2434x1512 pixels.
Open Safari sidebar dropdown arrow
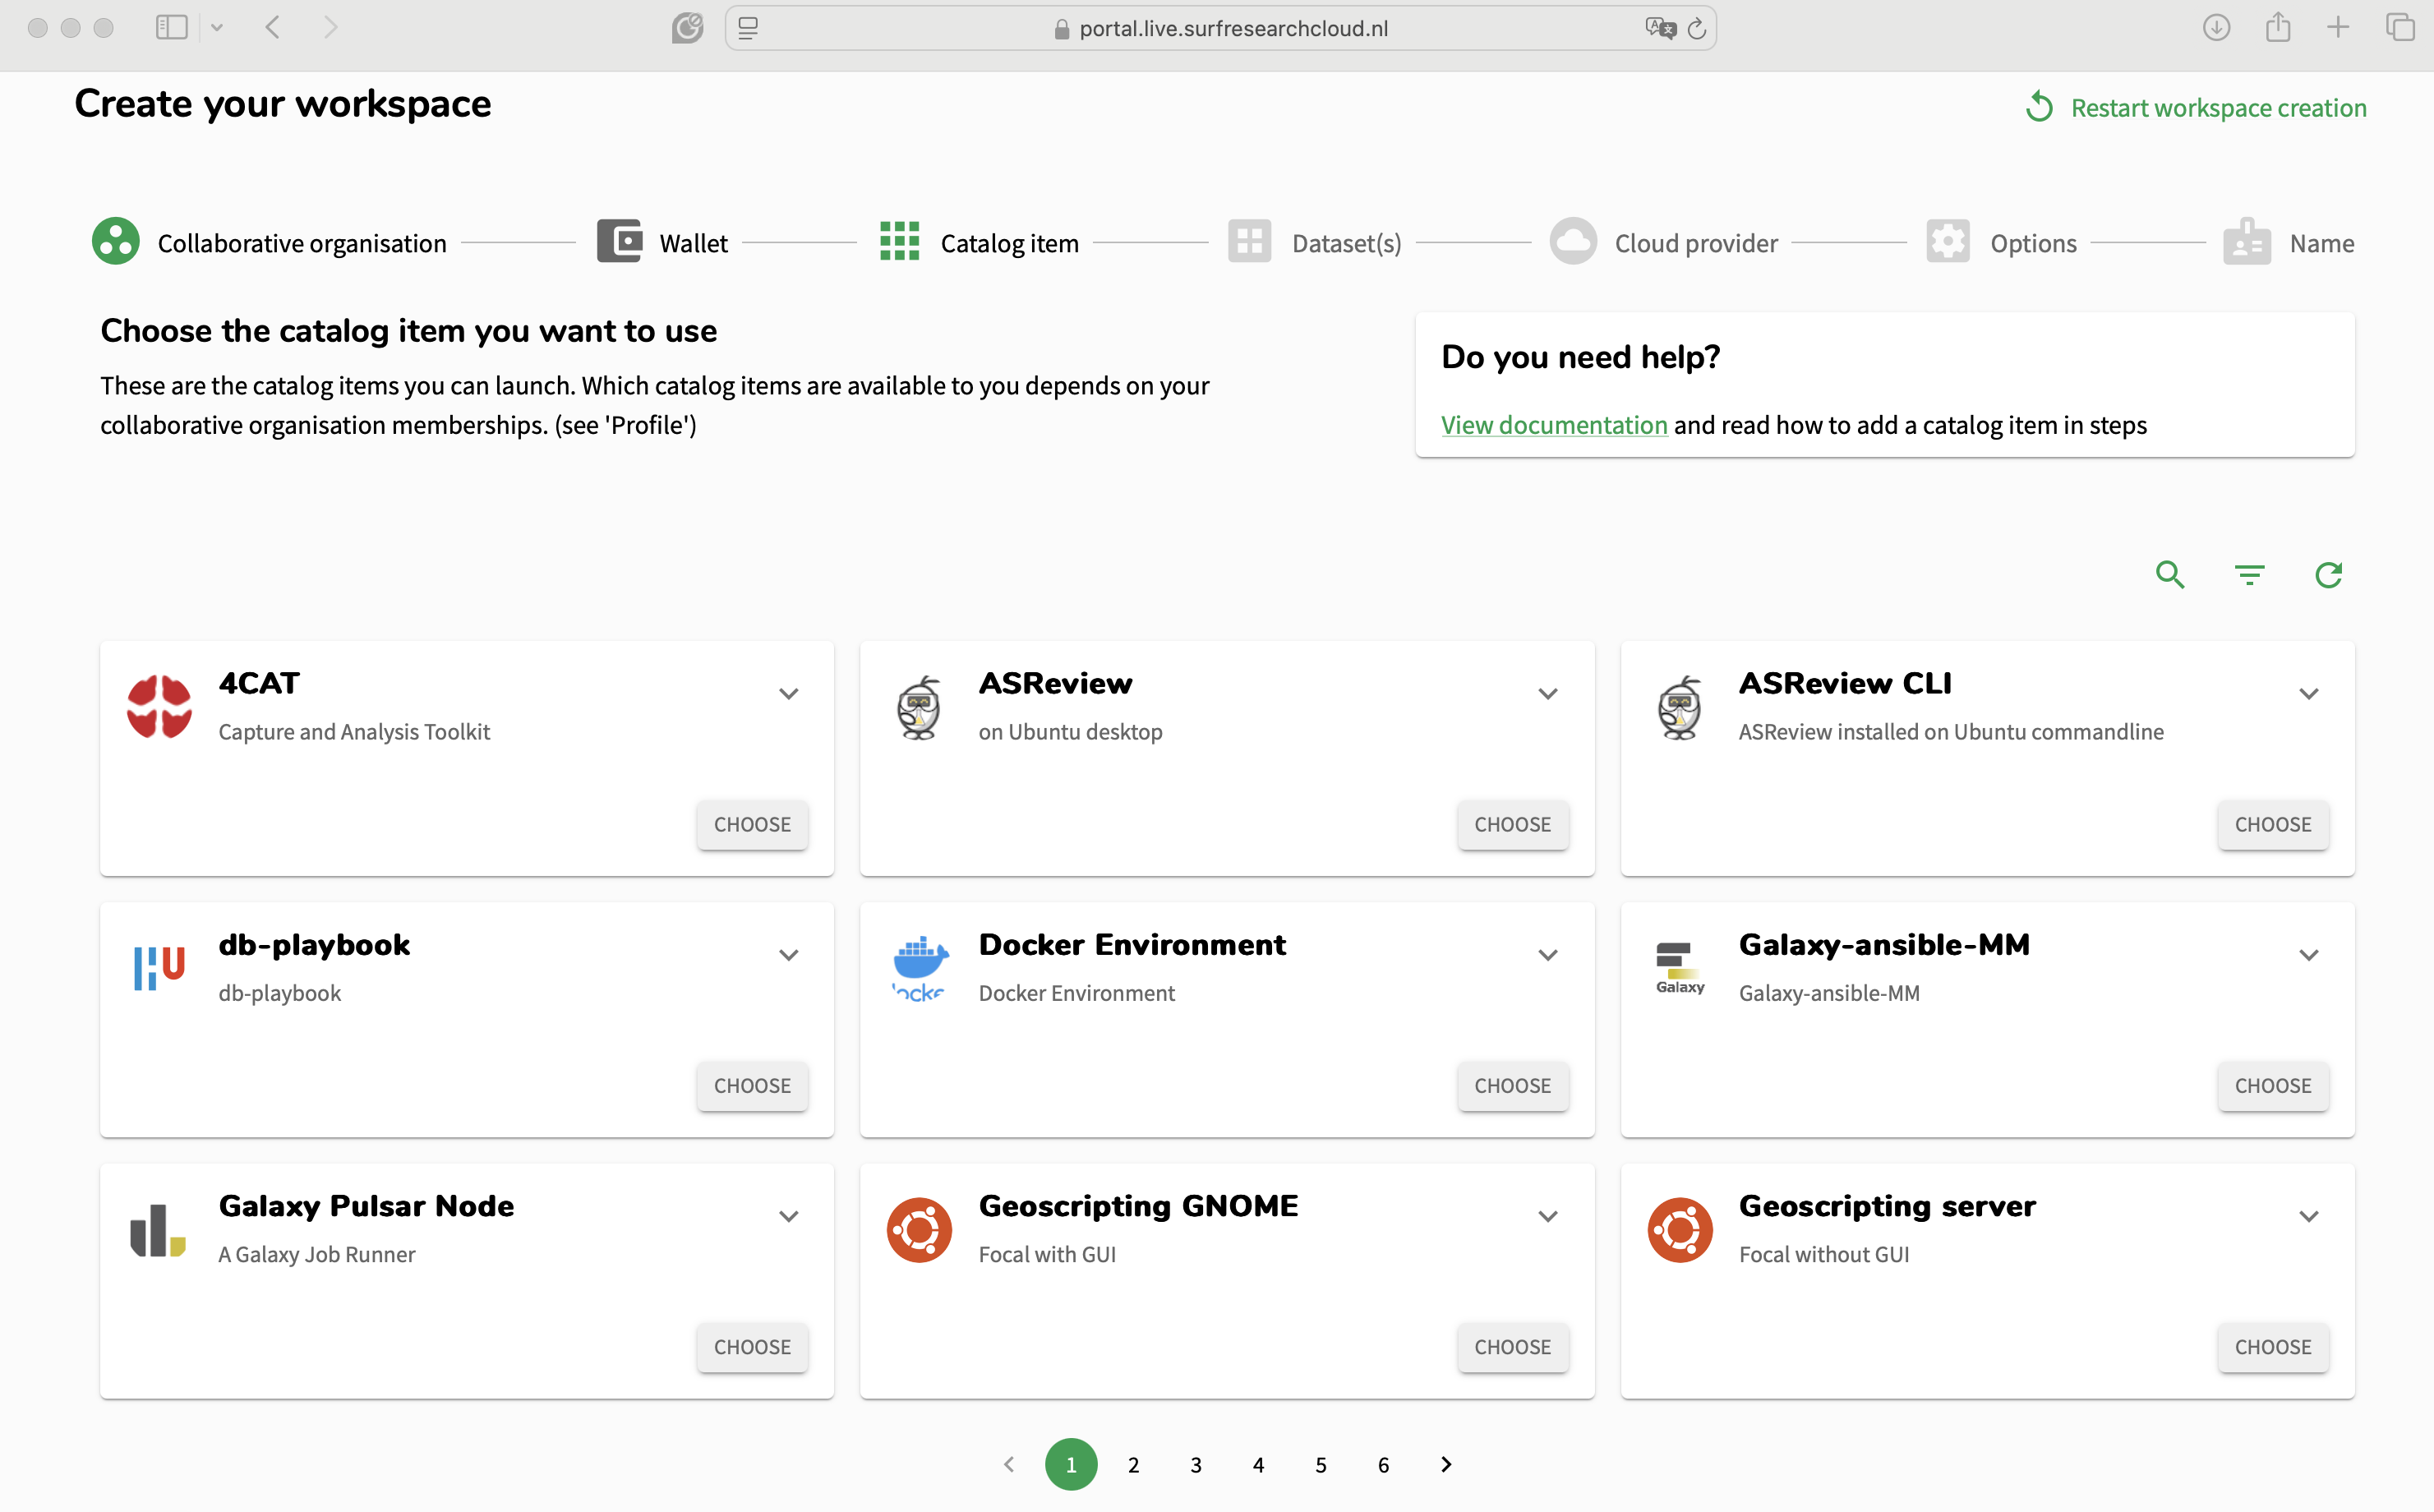217,28
